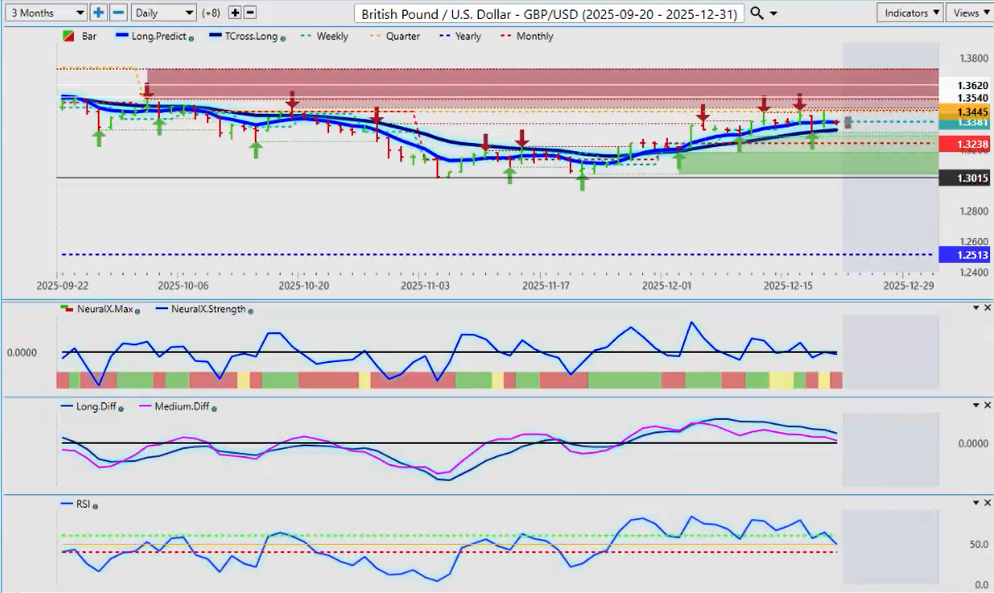Click the blue minus zoom-out button
Viewport: 994px width, 593px height.
click(x=118, y=13)
